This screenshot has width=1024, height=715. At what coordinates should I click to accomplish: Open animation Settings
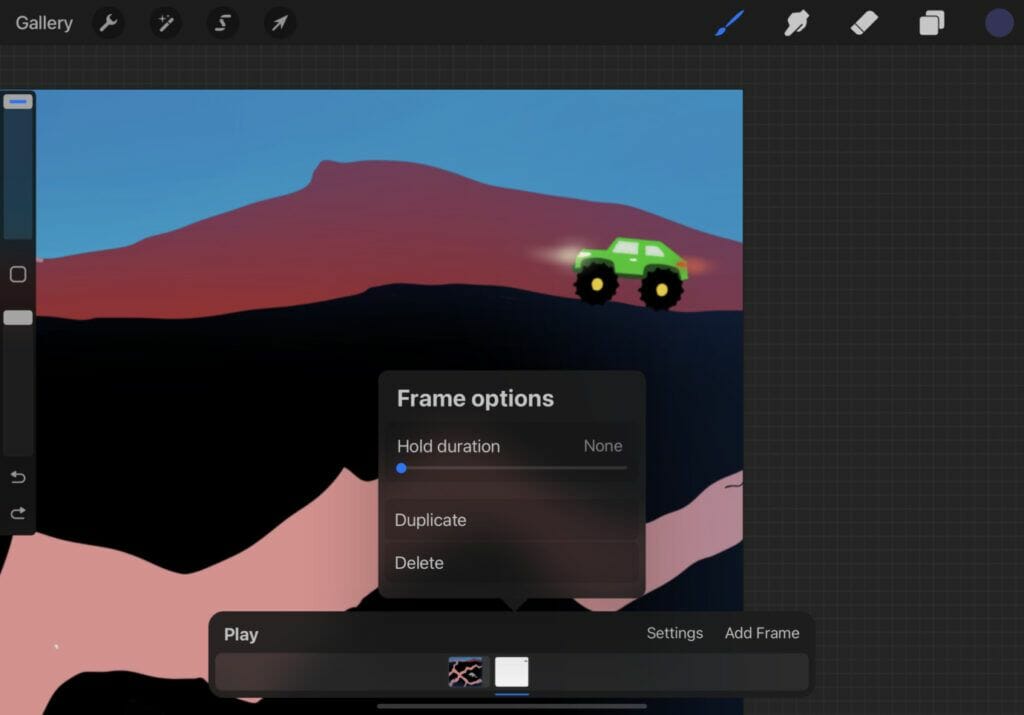(x=675, y=633)
